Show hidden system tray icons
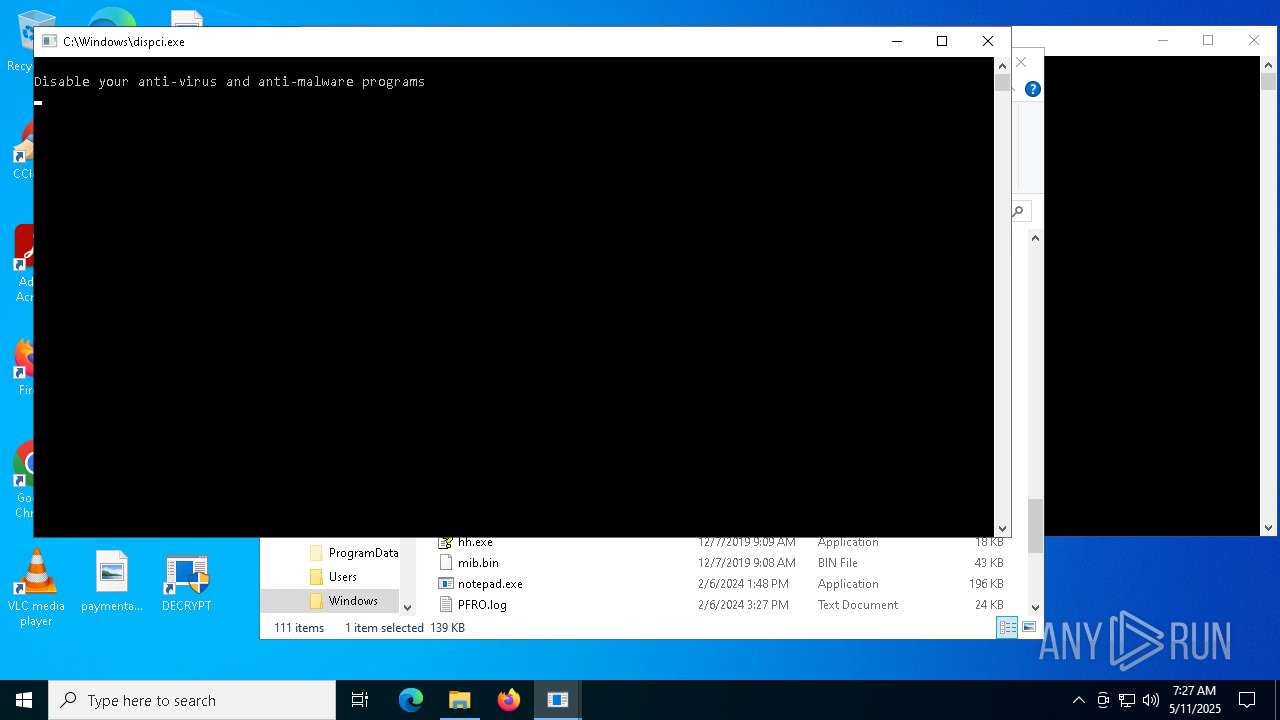 point(1078,700)
